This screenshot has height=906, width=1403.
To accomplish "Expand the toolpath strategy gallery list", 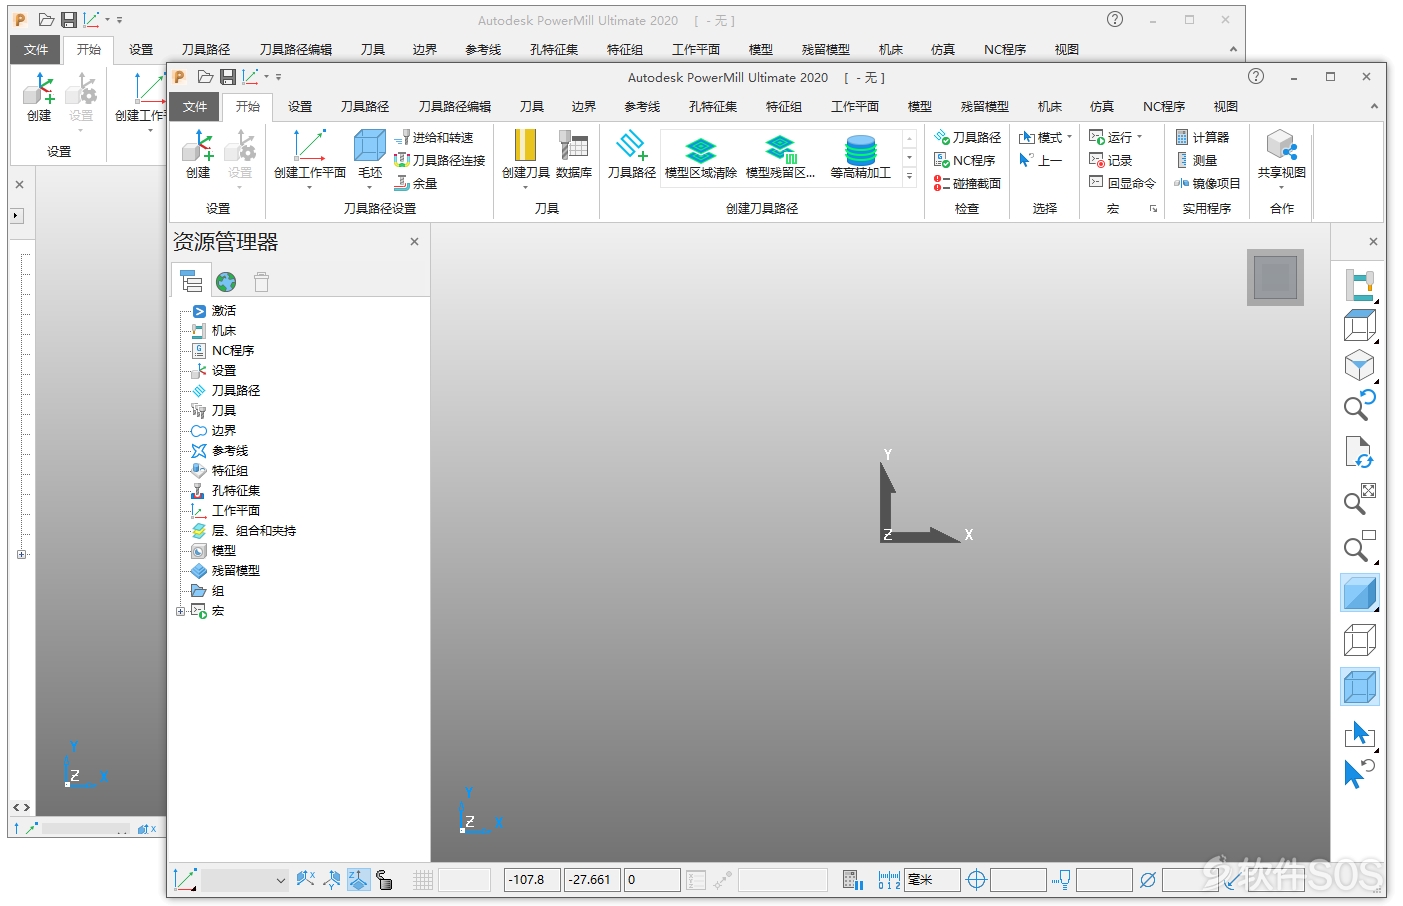I will (909, 176).
